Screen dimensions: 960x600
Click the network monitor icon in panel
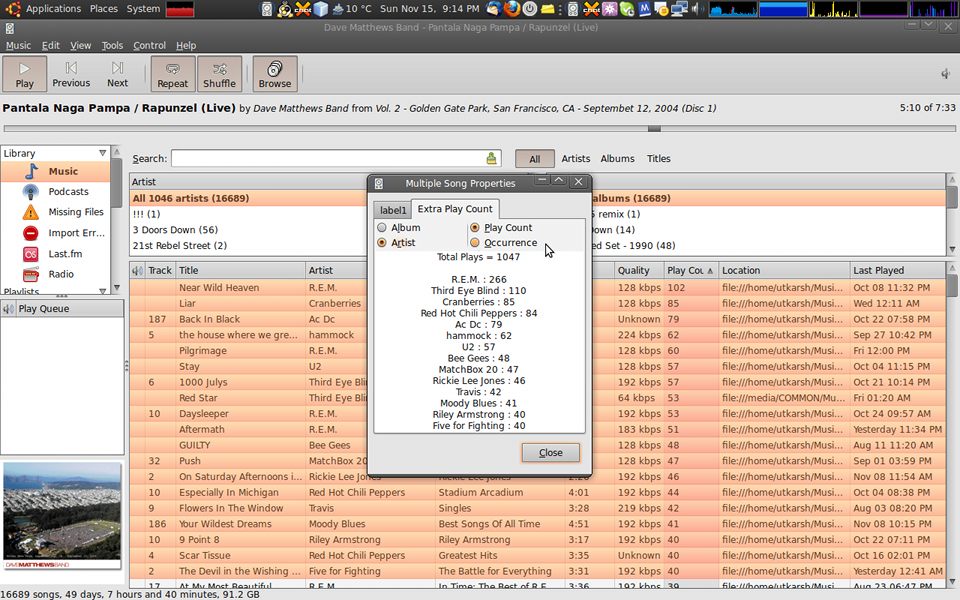679,9
